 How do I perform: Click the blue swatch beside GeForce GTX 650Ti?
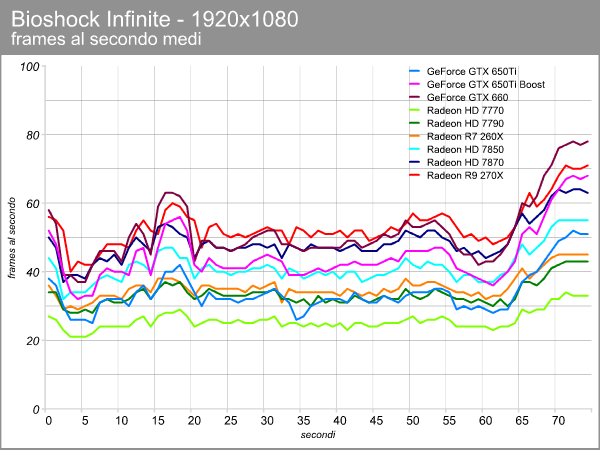pyautogui.click(x=414, y=72)
